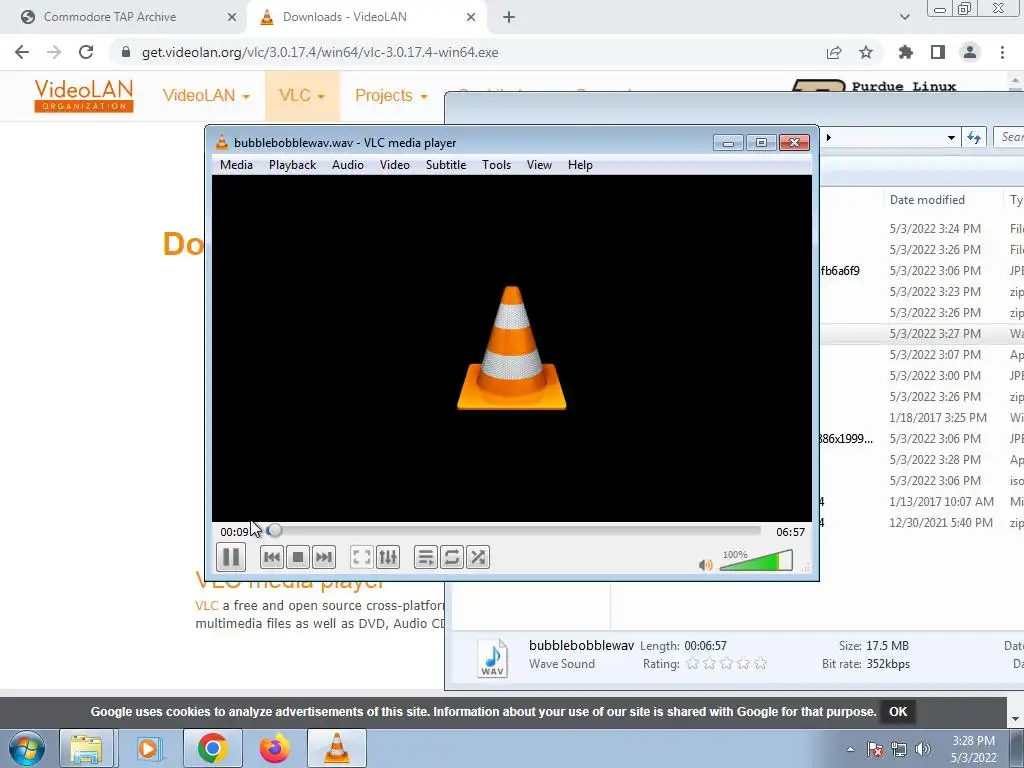Open Chrome tab search dropdown arrow
Image resolution: width=1024 pixels, height=768 pixels.
click(904, 18)
